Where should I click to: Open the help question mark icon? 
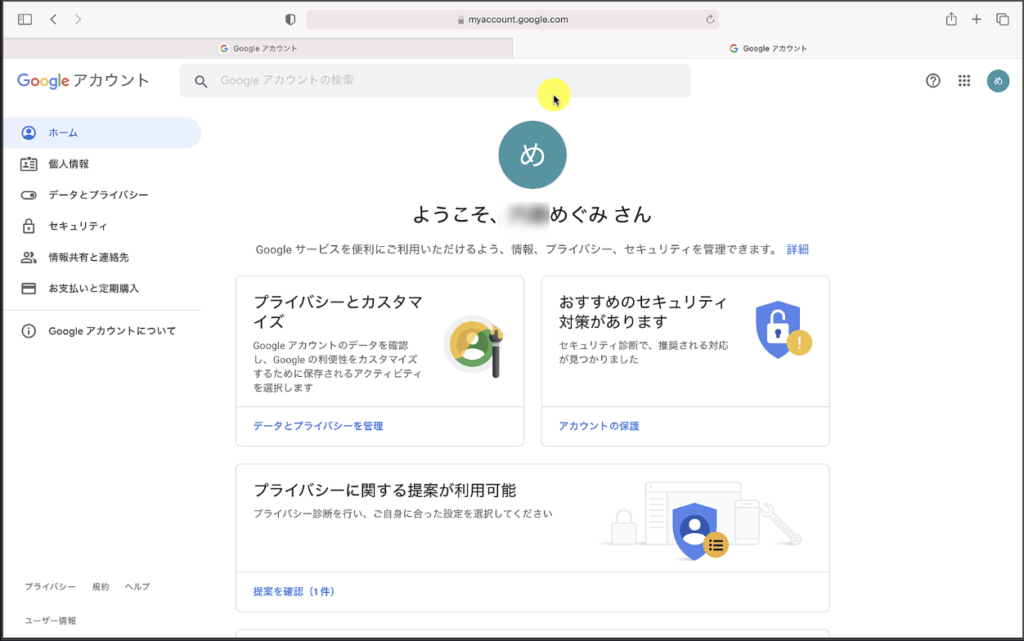click(933, 81)
